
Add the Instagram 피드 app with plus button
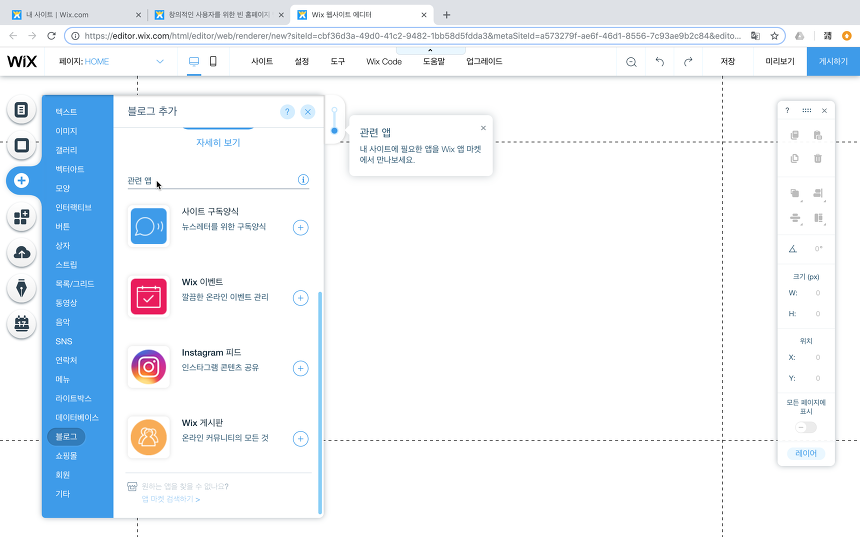click(x=301, y=368)
